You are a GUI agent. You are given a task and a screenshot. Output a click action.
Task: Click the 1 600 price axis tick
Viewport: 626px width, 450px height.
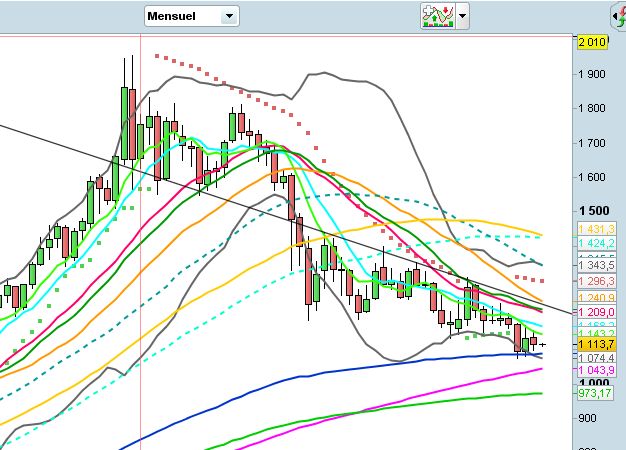click(x=592, y=177)
